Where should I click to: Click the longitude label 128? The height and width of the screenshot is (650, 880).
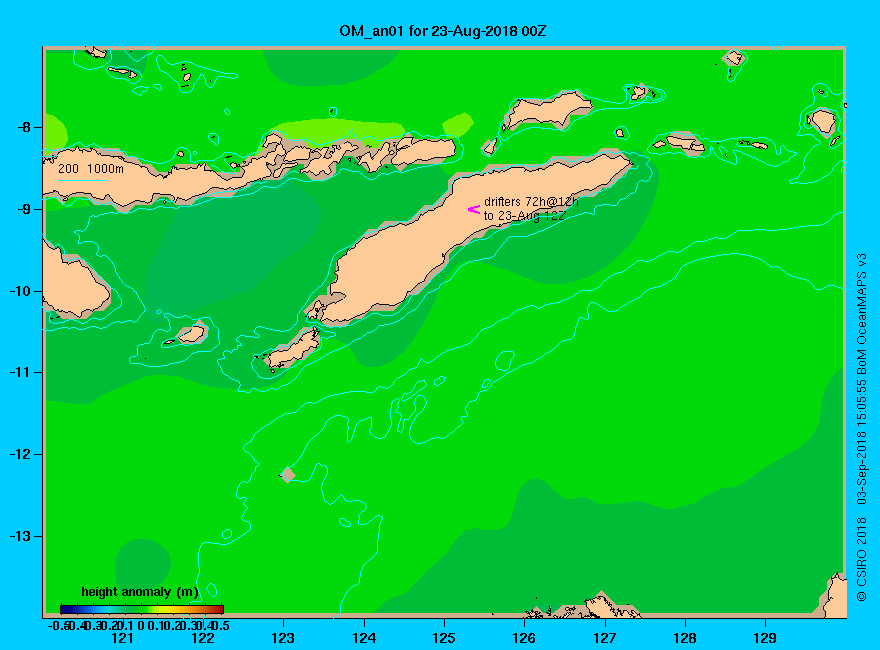(x=685, y=638)
